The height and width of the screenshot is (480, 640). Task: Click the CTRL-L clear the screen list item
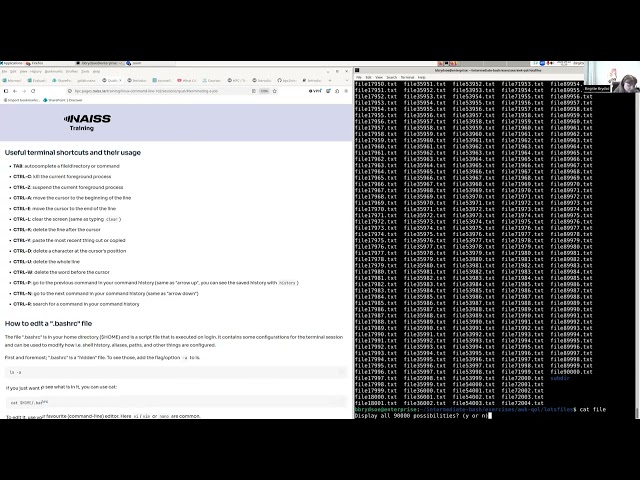67,219
